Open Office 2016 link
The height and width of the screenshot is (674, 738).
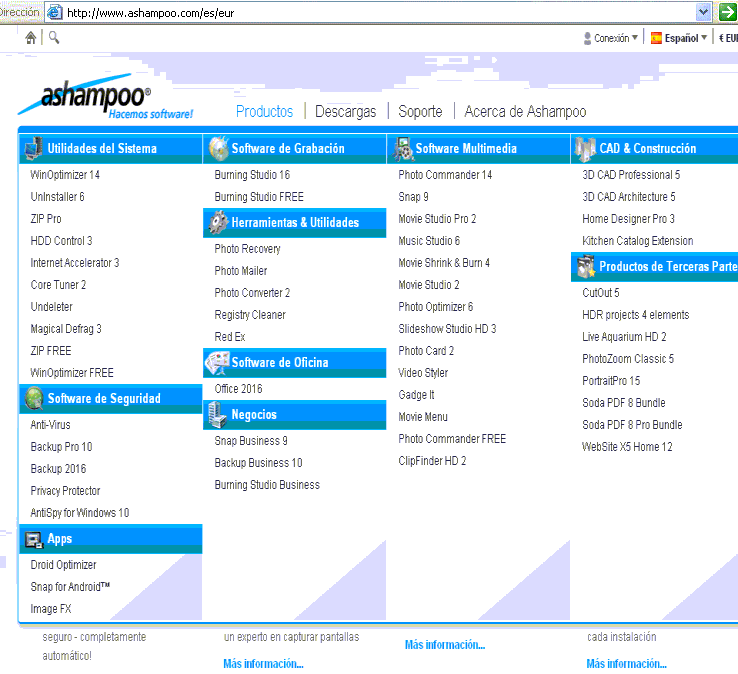(238, 389)
